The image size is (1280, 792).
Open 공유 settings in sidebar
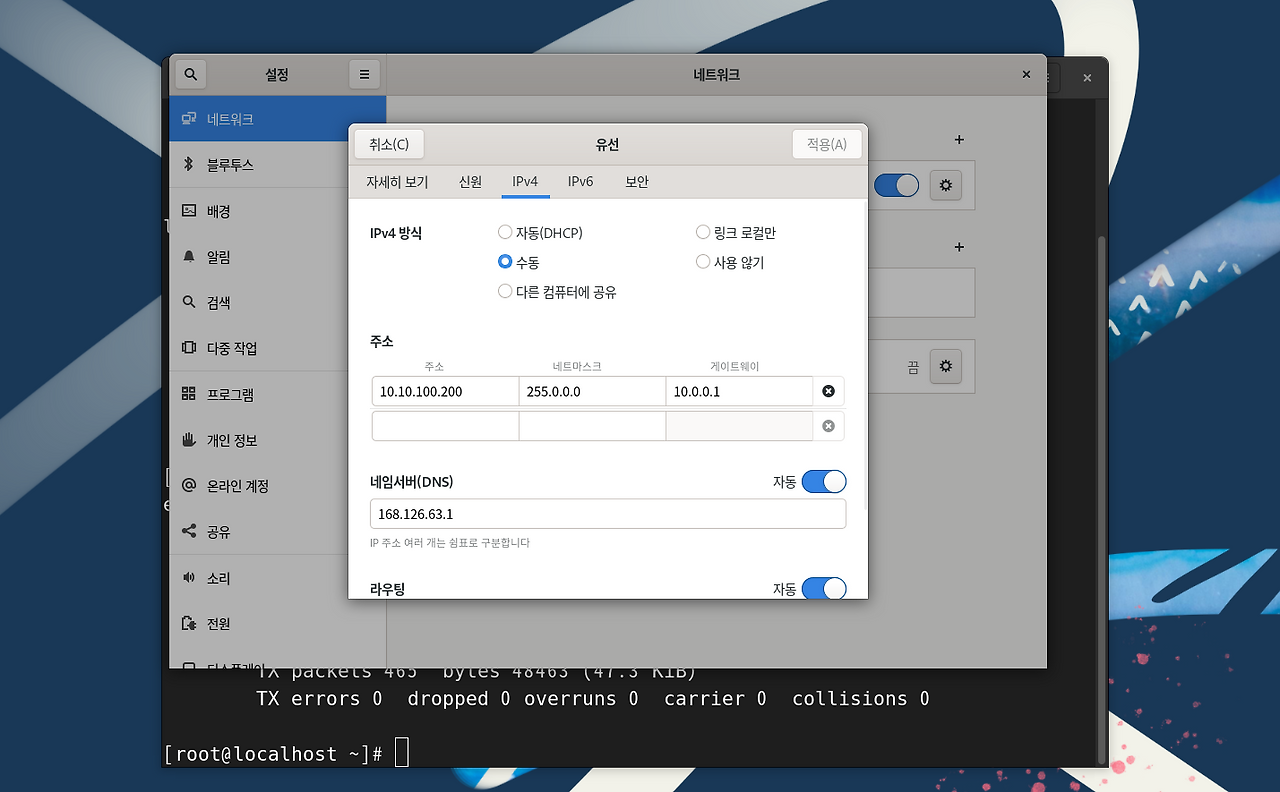coord(277,532)
